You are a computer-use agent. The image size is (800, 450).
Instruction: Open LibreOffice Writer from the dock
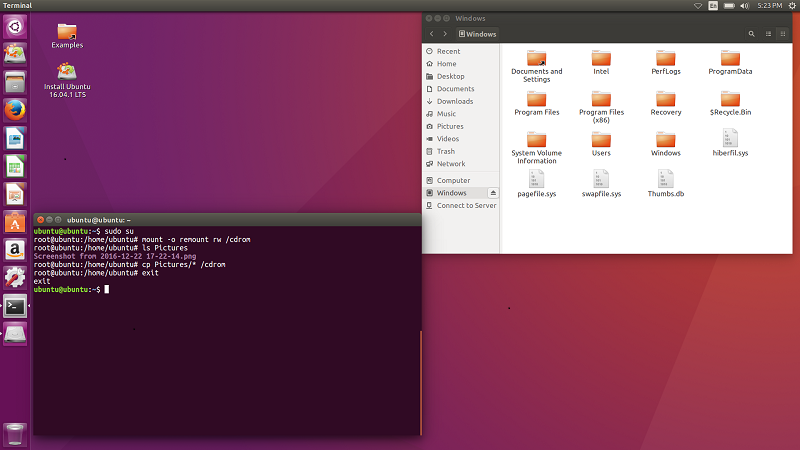(15, 138)
